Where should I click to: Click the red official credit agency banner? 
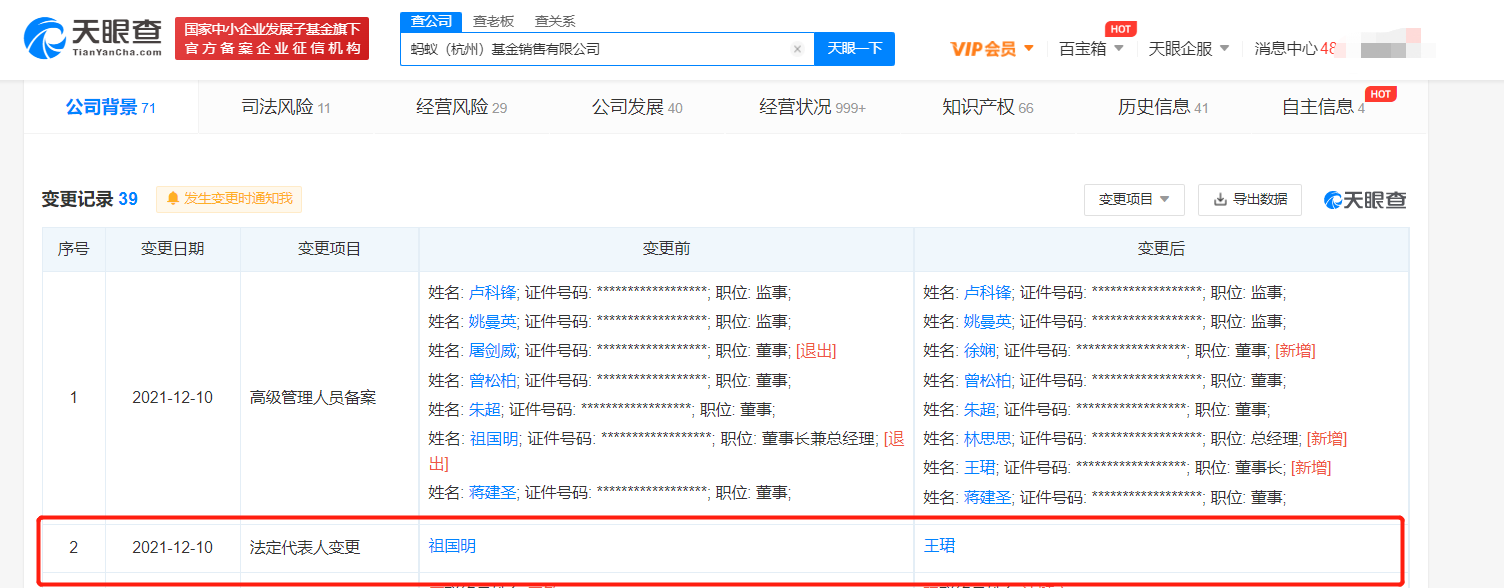click(272, 39)
